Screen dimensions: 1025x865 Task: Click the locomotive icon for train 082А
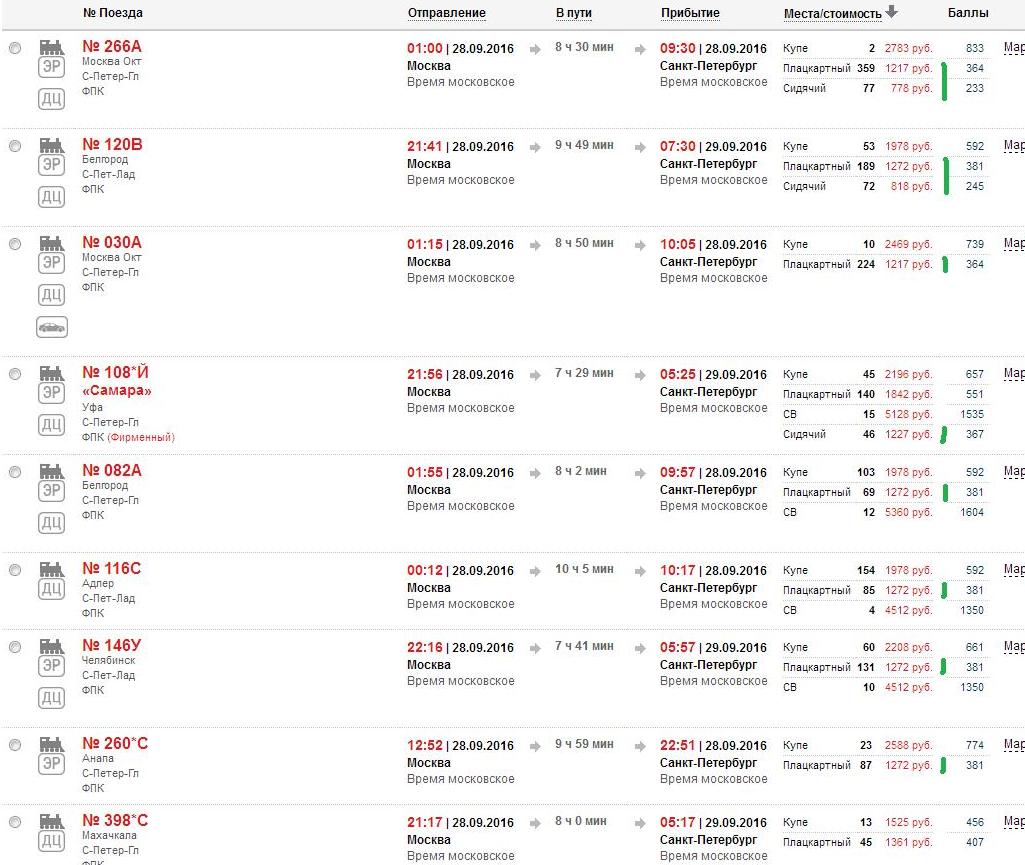51,471
